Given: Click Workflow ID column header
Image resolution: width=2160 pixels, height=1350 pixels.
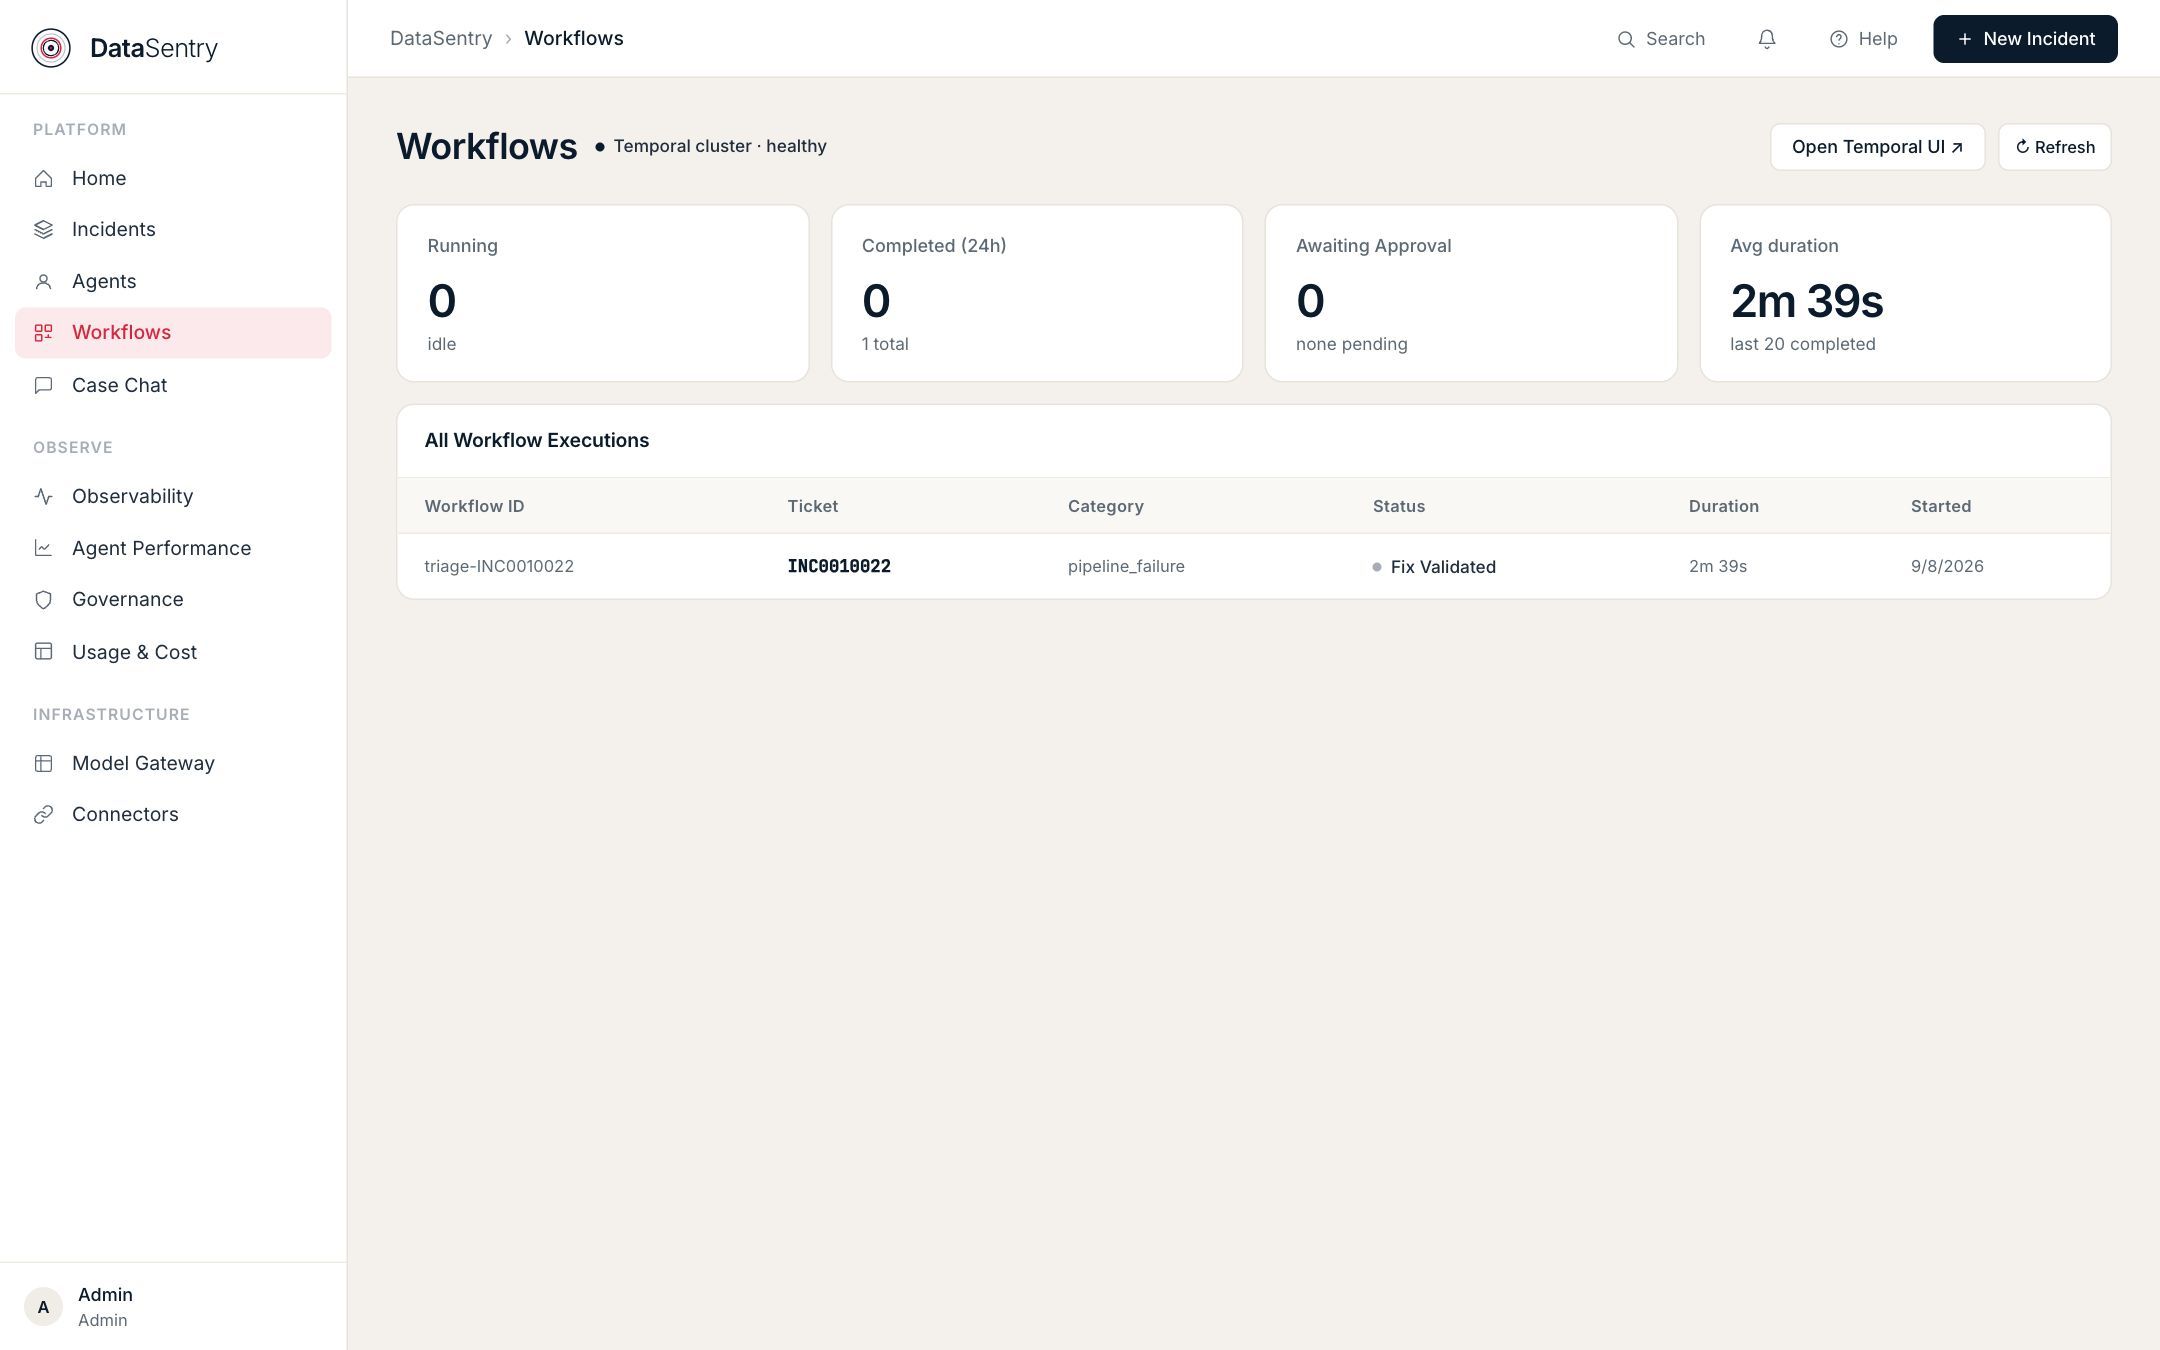Looking at the screenshot, I should [474, 506].
